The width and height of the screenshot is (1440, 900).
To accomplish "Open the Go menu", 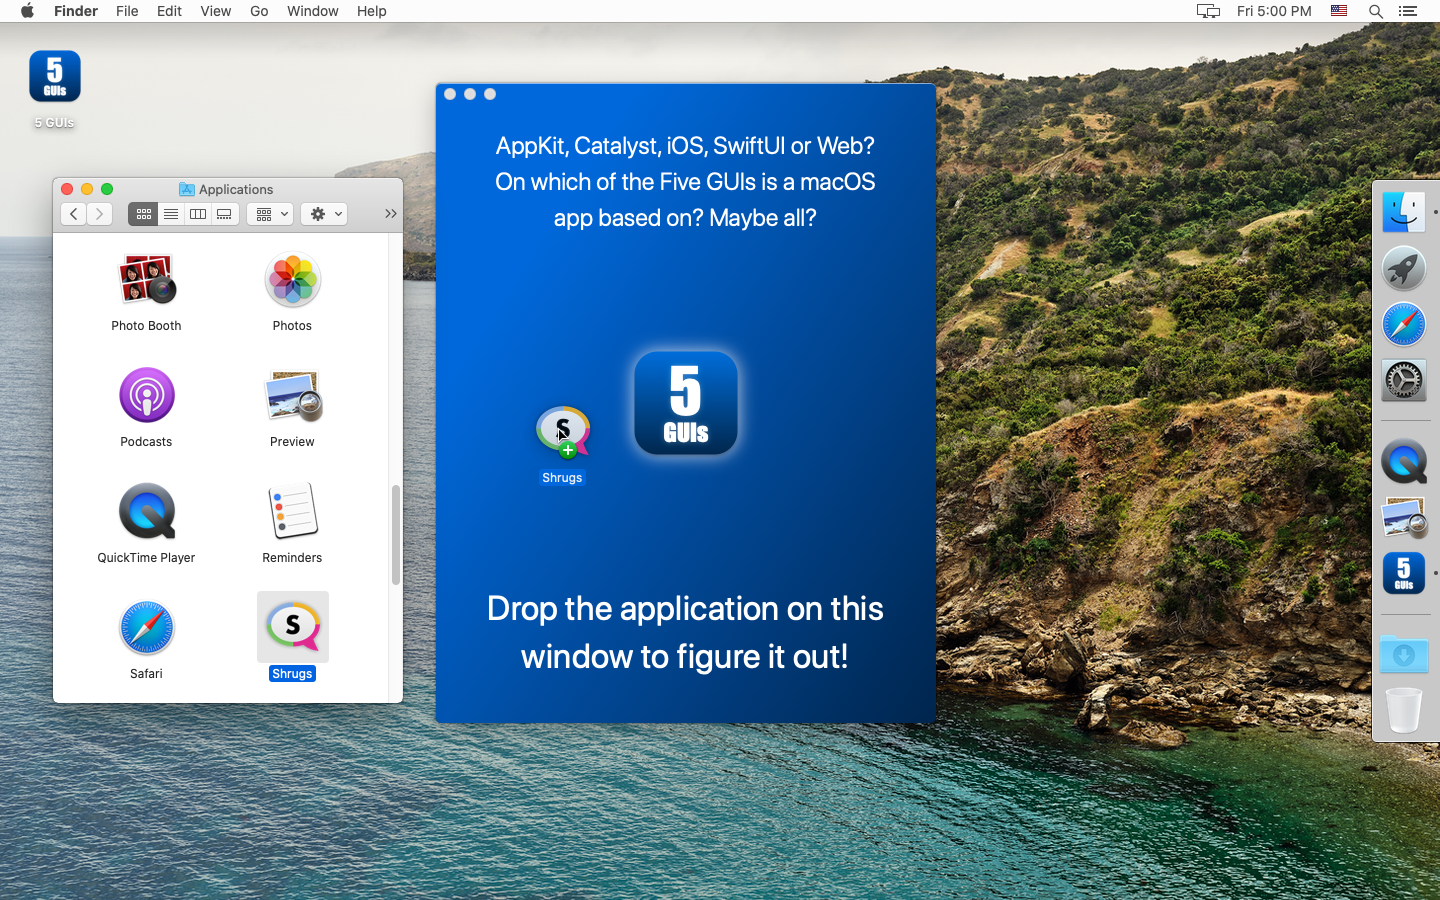I will tap(259, 11).
